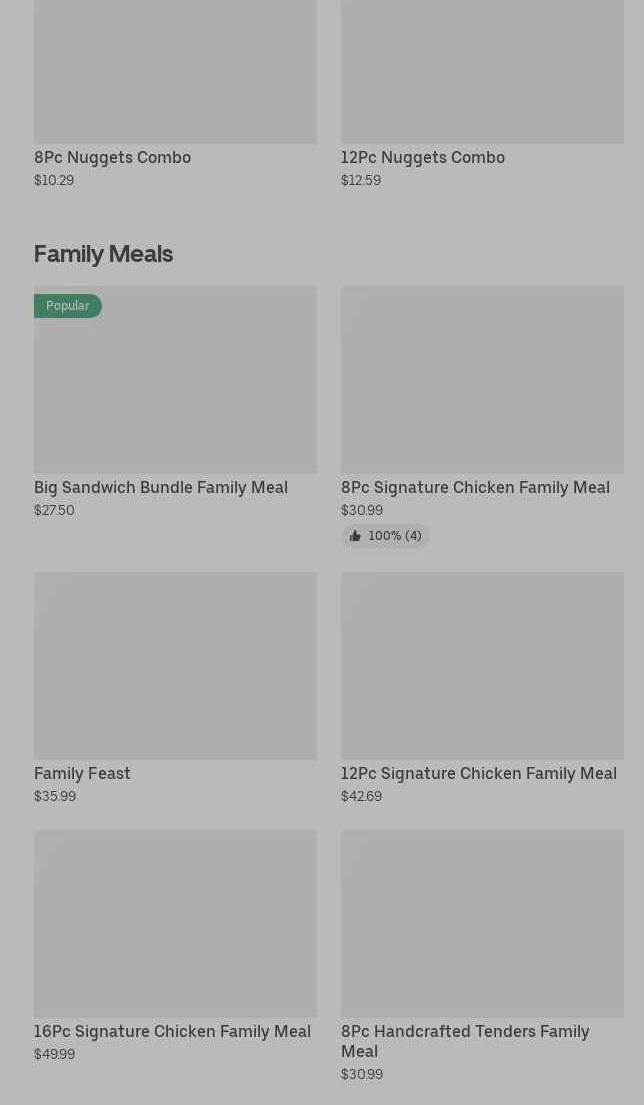Open the Big Sandwich Bundle Family Meal title
Viewport: 644px width, 1105px height.
161,487
